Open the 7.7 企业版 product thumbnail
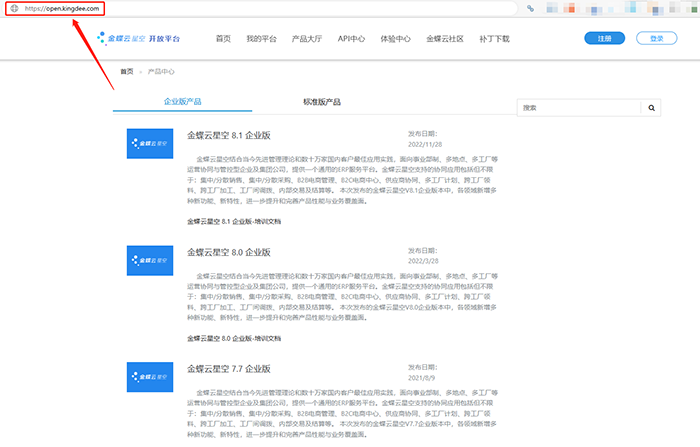Viewport: 700px width, 447px height. pyautogui.click(x=150, y=377)
